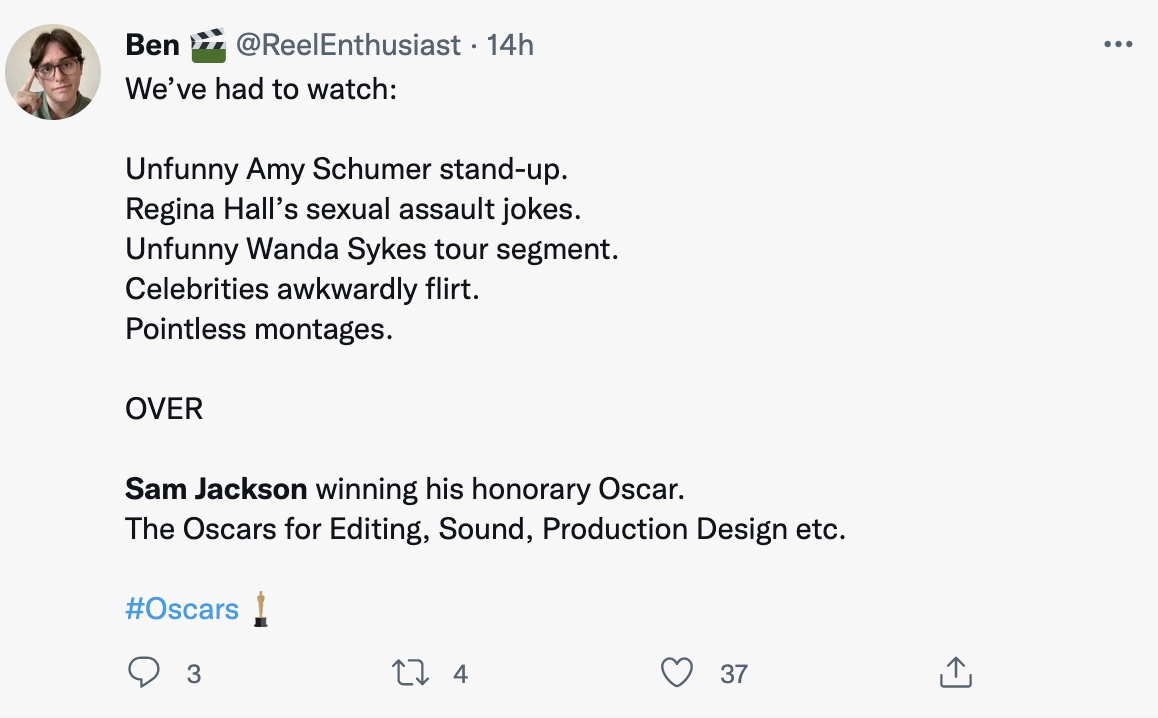Image resolution: width=1158 pixels, height=718 pixels.
Task: Open the share menu via the share icon
Action: [955, 673]
